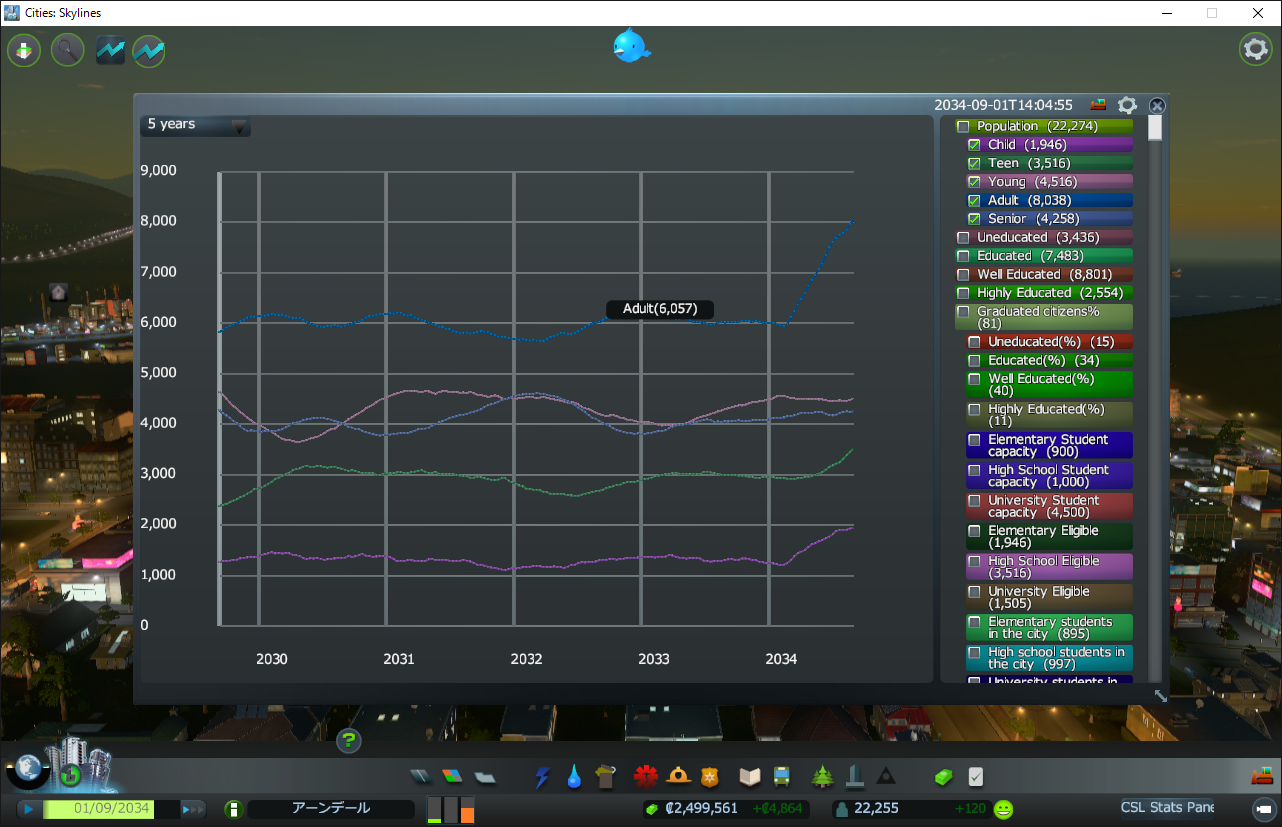Open the Healthcare red cross menu
This screenshot has height=827, width=1282.
645,777
